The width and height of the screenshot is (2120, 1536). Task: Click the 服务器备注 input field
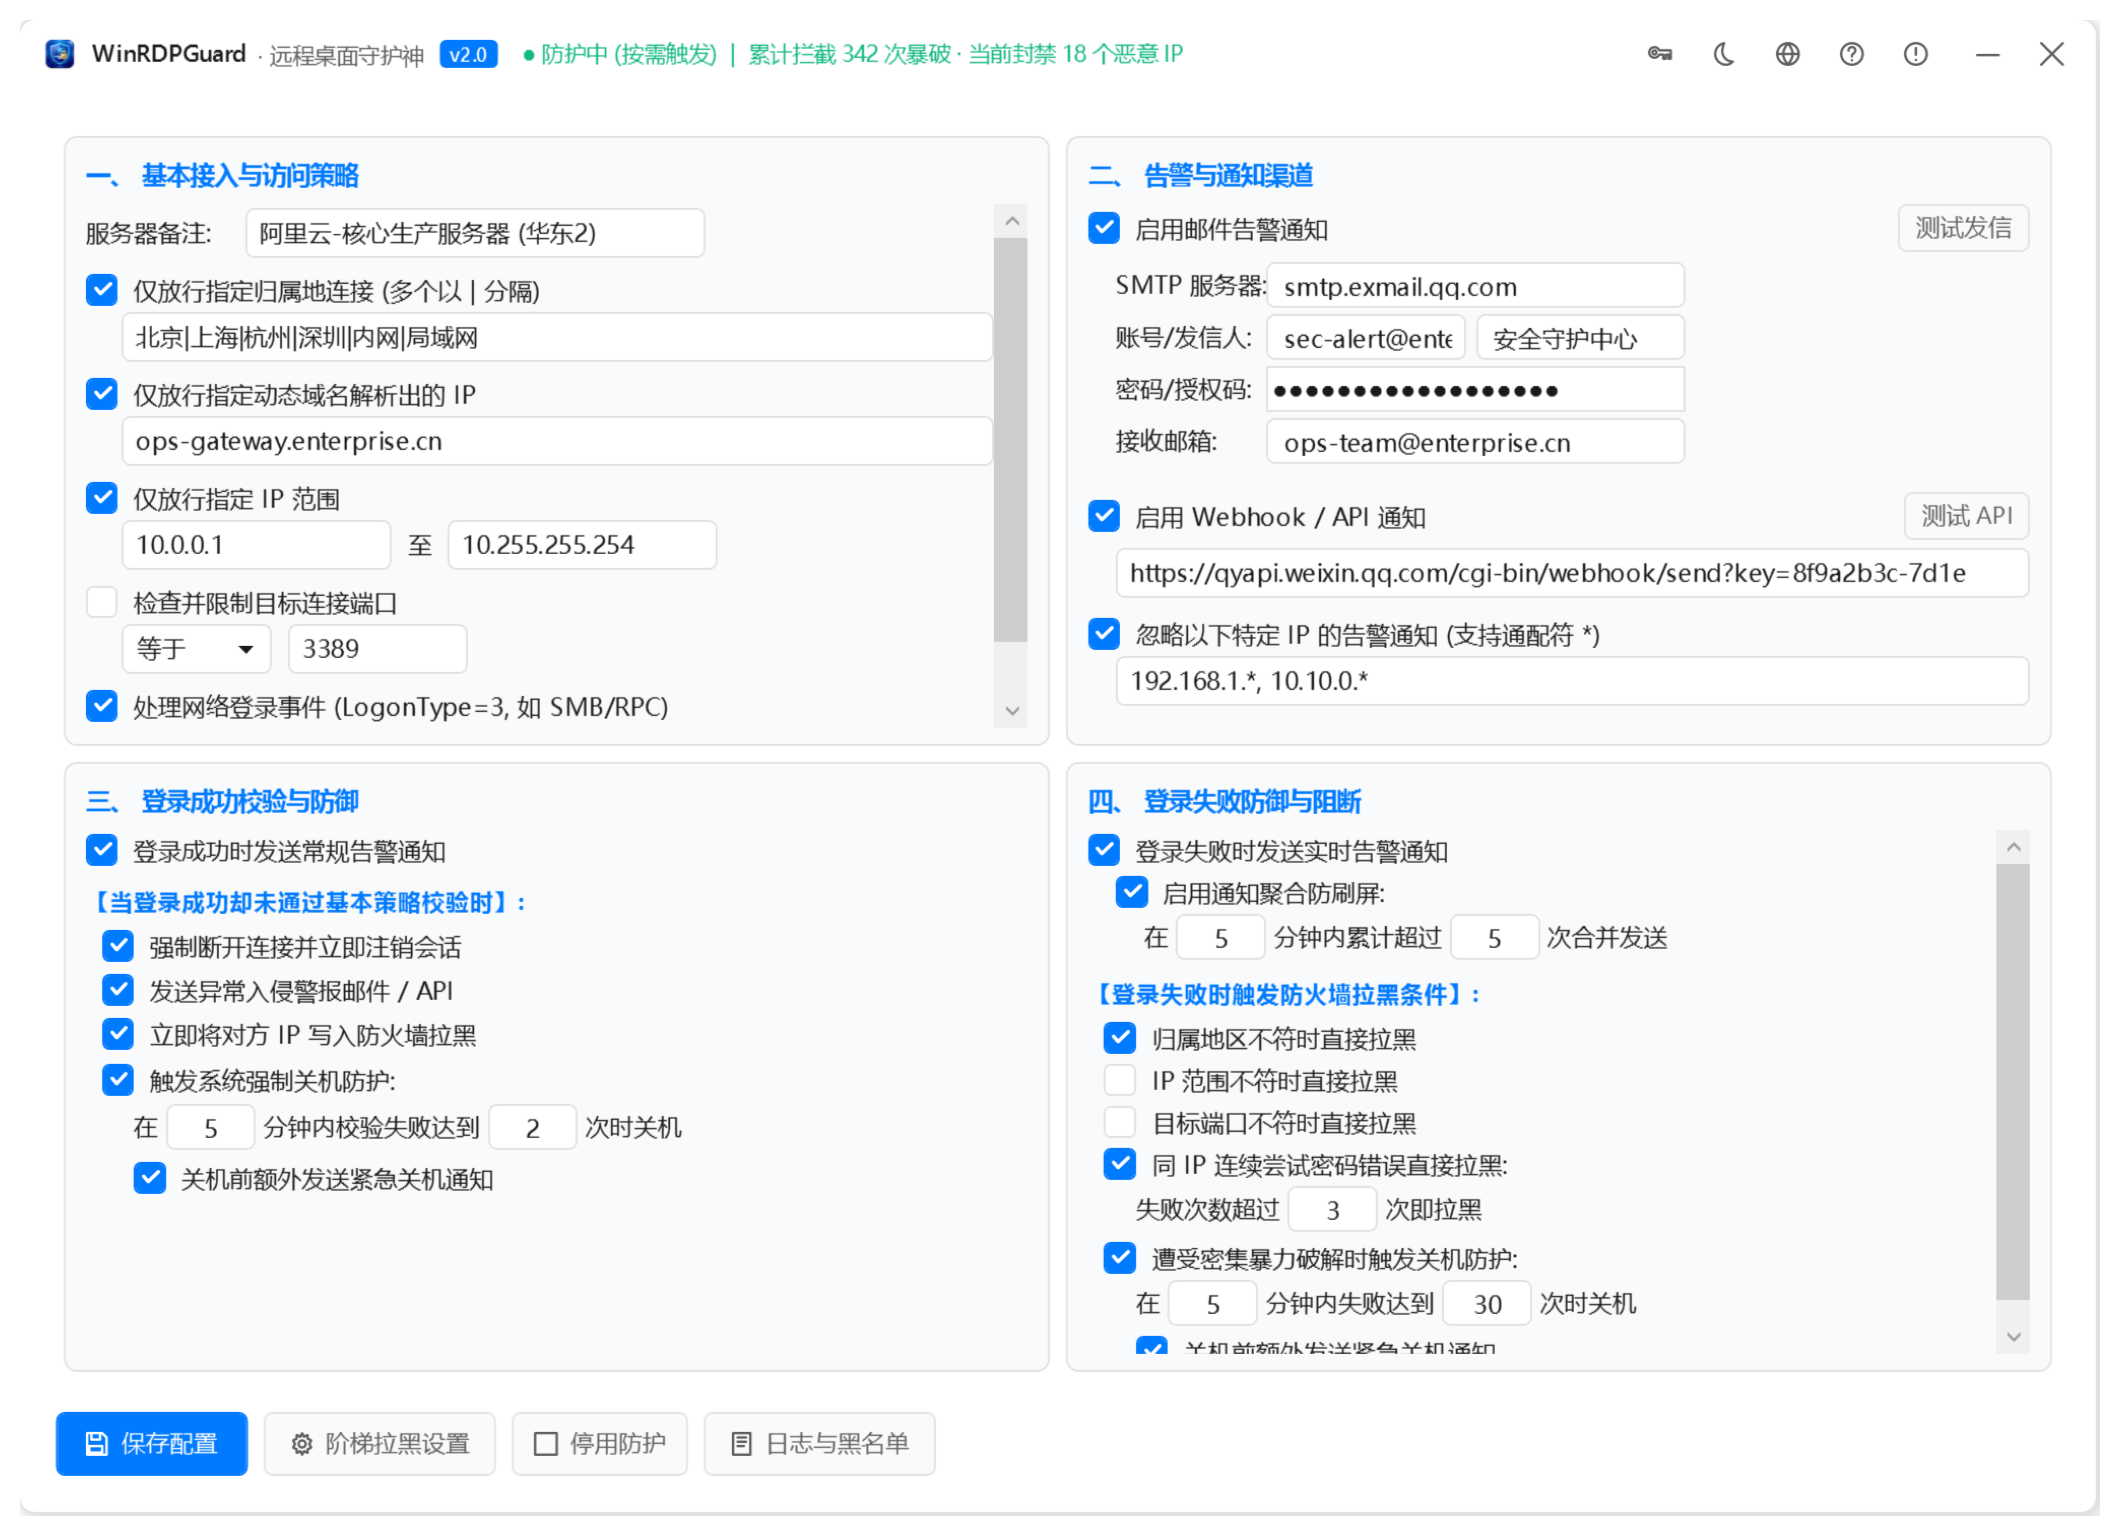tap(475, 233)
